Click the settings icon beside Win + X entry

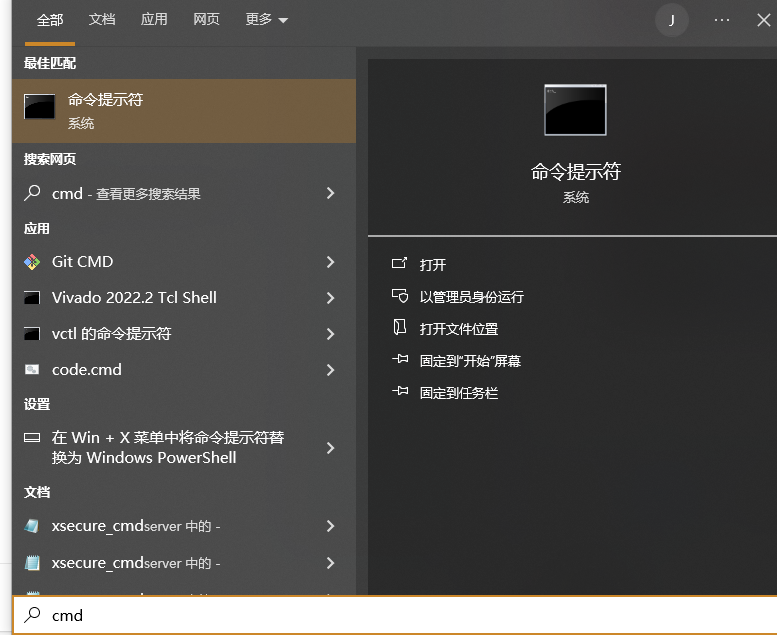pos(32,437)
